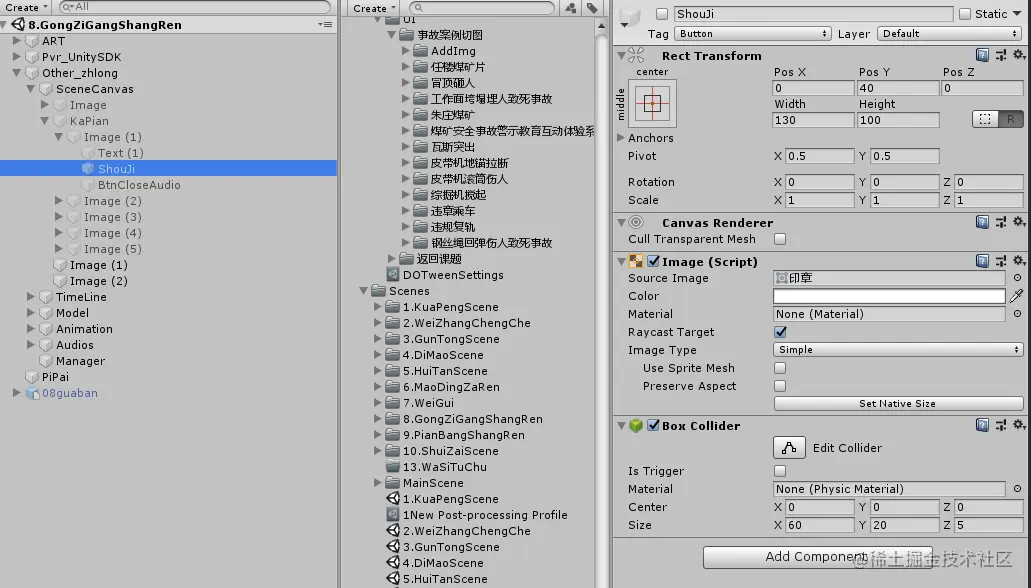Click search-by-type icon in Project toolbar
The width and height of the screenshot is (1031, 588).
[570, 8]
